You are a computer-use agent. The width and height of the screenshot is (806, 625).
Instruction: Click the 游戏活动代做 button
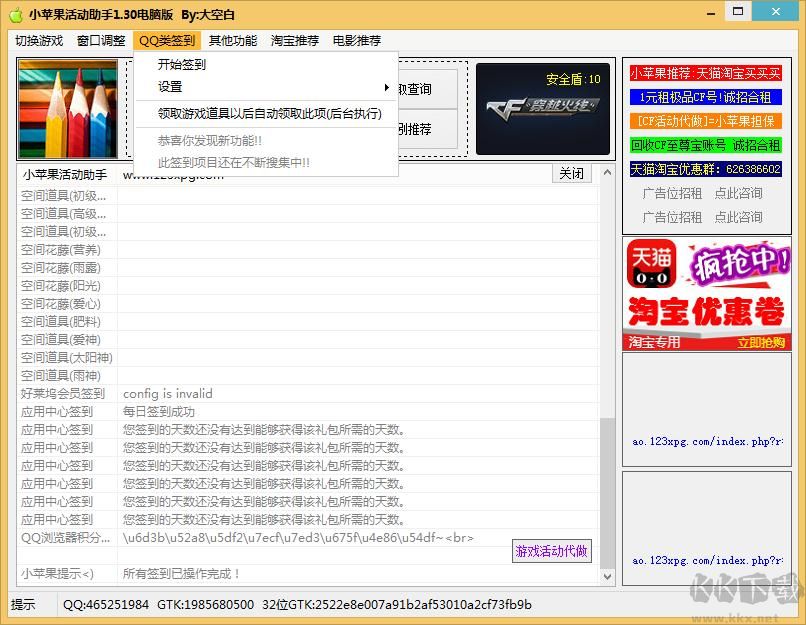click(552, 551)
